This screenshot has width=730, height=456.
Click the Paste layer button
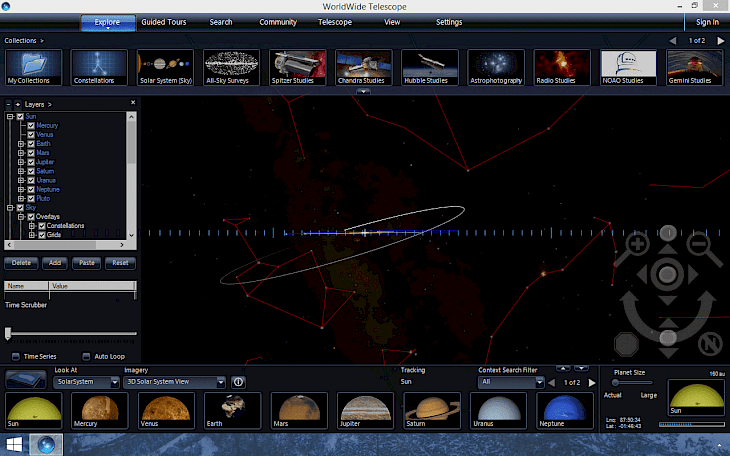[87, 263]
